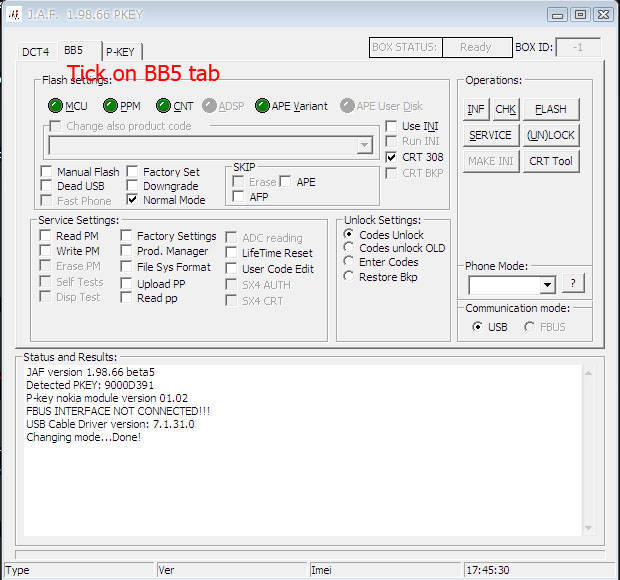Image resolution: width=620 pixels, height=580 pixels.
Task: Click the disabled MAKE INI button
Action: 490,161
